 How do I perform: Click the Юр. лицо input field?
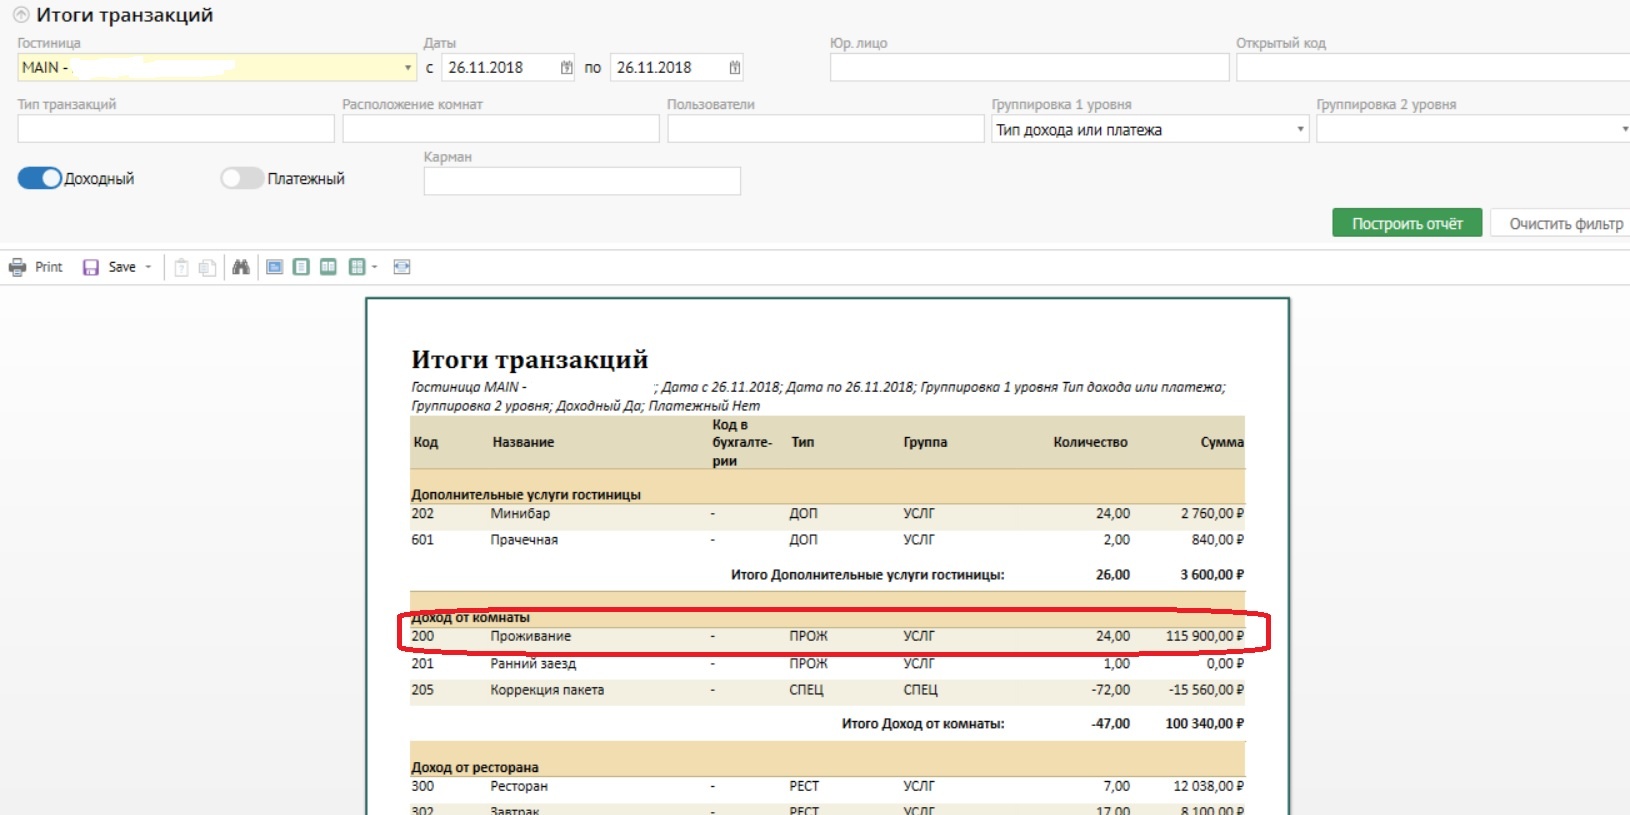pyautogui.click(x=1029, y=68)
